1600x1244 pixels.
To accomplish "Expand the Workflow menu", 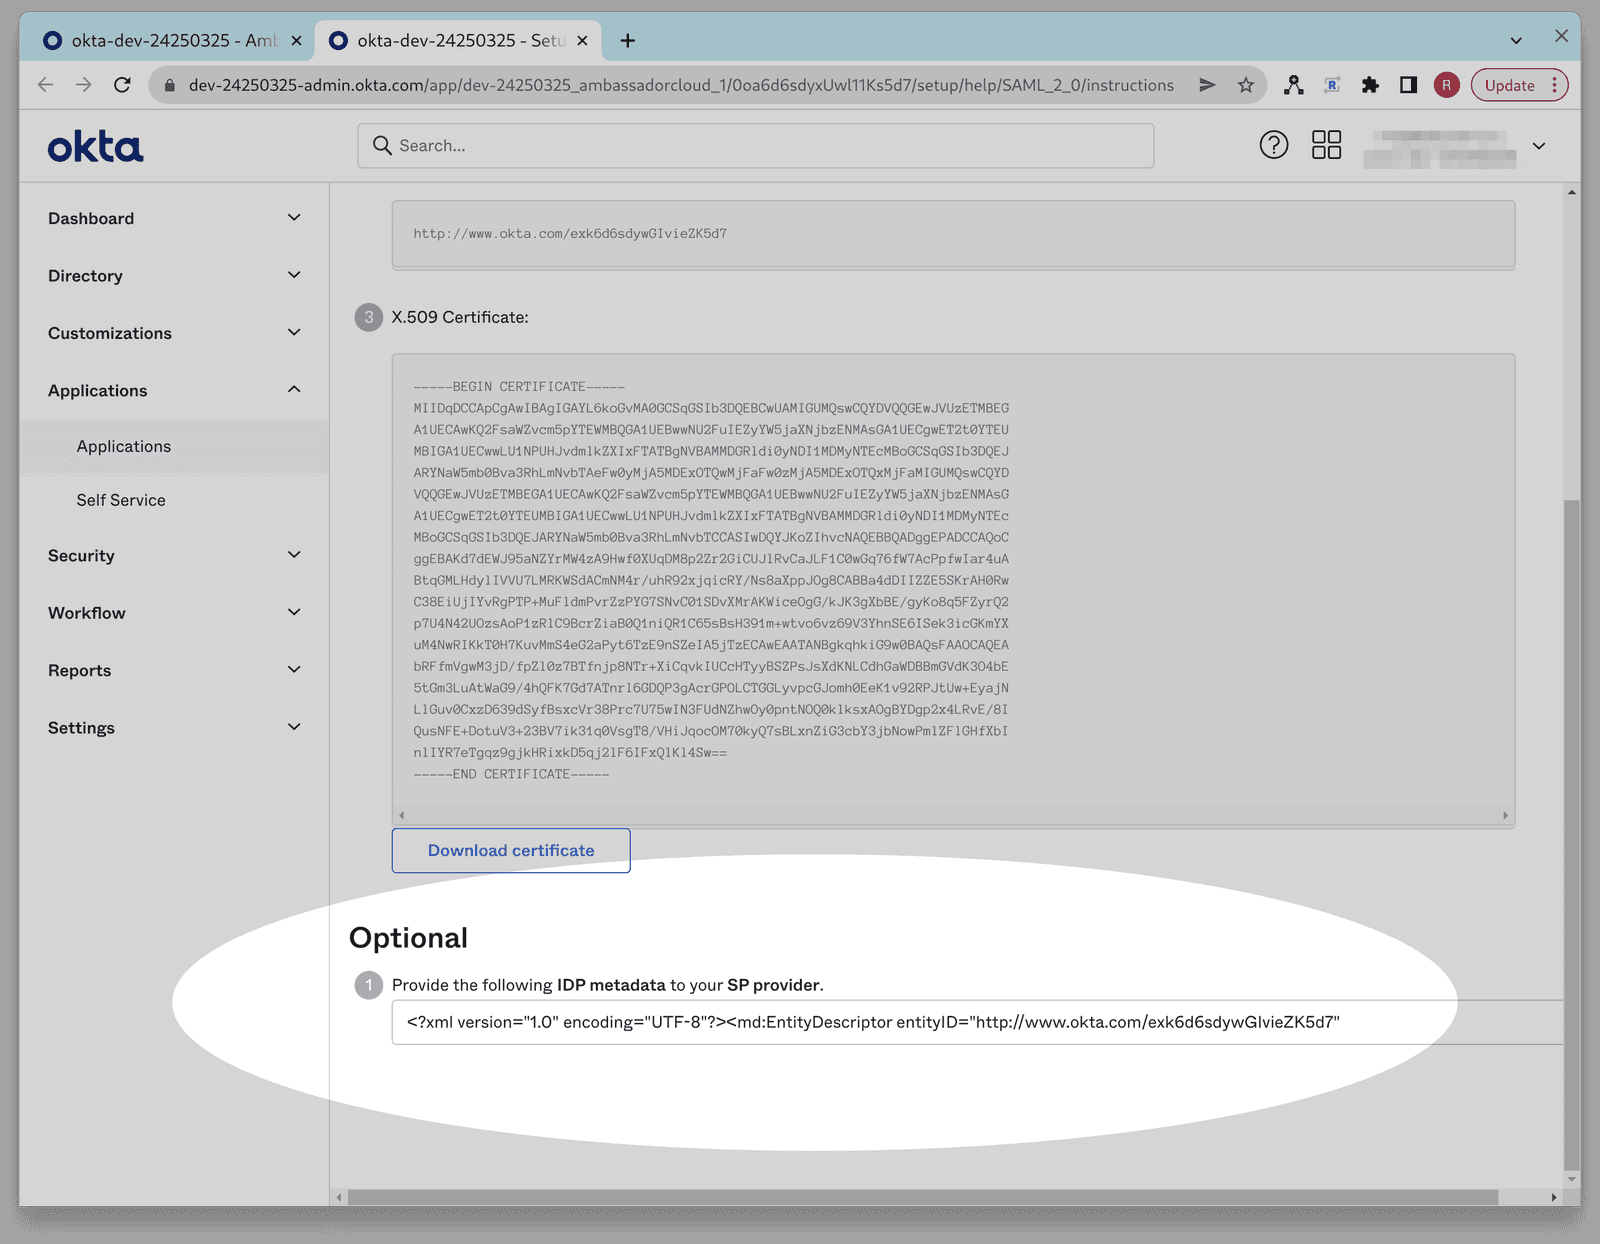I will tap(174, 613).
